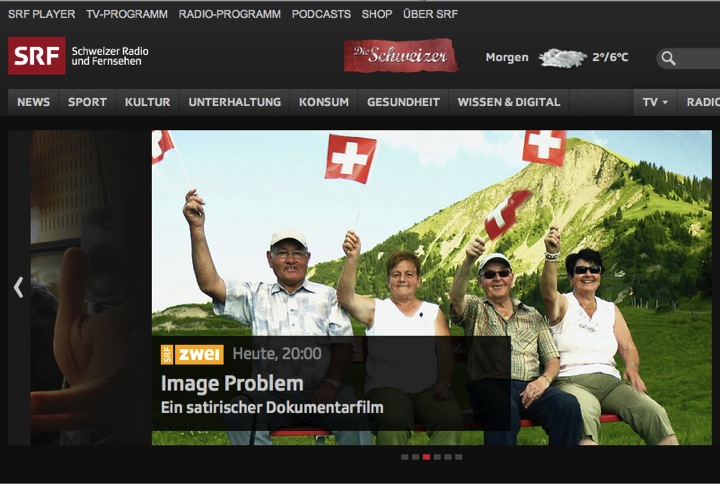Open the RADIO-PROGRAMM link
The height and width of the screenshot is (484, 720).
pos(230,14)
